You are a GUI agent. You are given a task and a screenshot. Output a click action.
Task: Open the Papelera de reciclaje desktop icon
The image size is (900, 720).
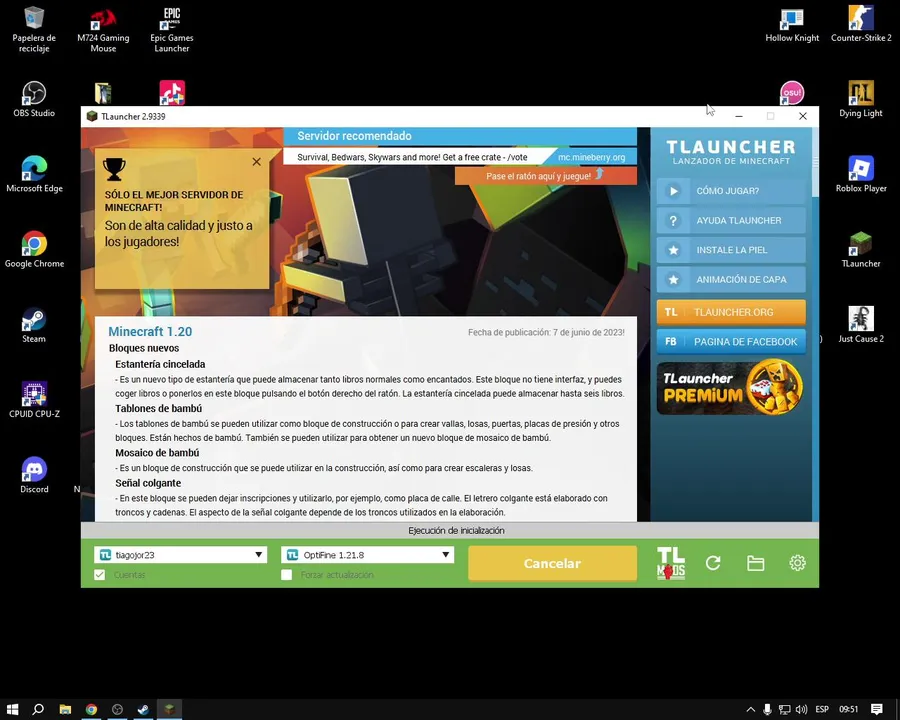(34, 29)
